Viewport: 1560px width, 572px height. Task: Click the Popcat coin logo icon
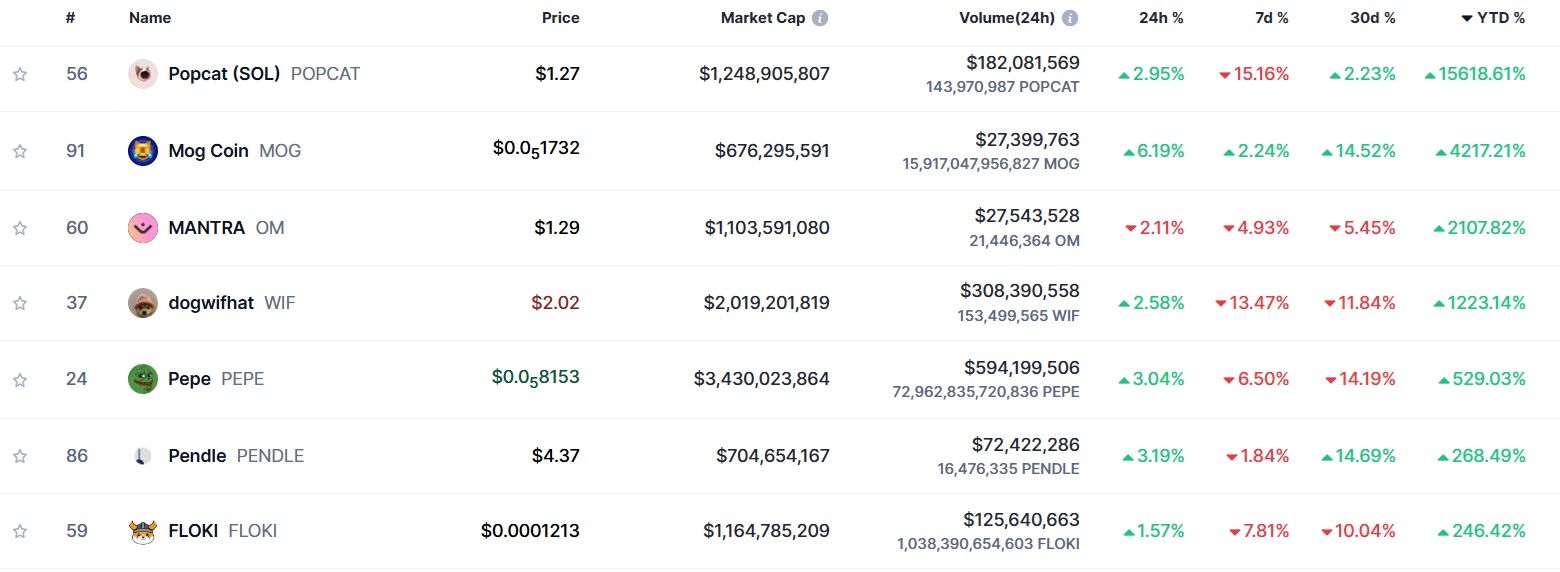tap(143, 74)
